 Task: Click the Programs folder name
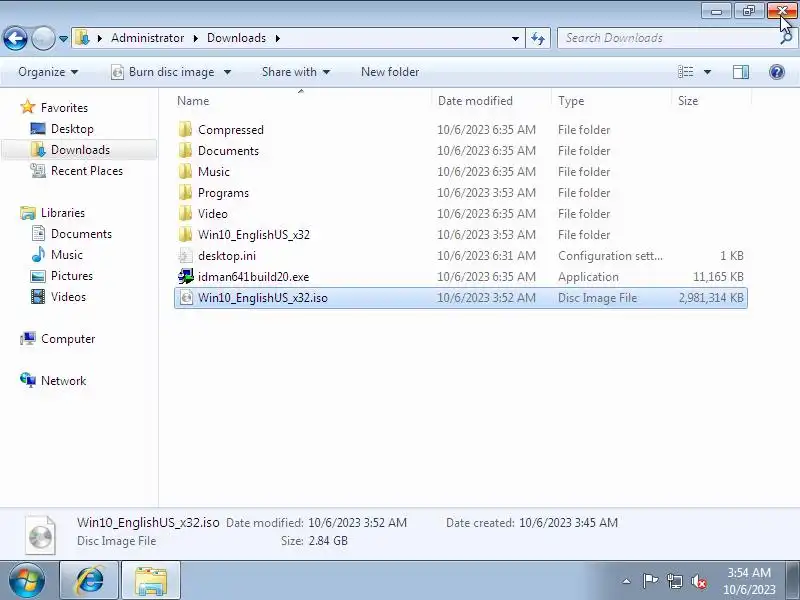click(223, 193)
